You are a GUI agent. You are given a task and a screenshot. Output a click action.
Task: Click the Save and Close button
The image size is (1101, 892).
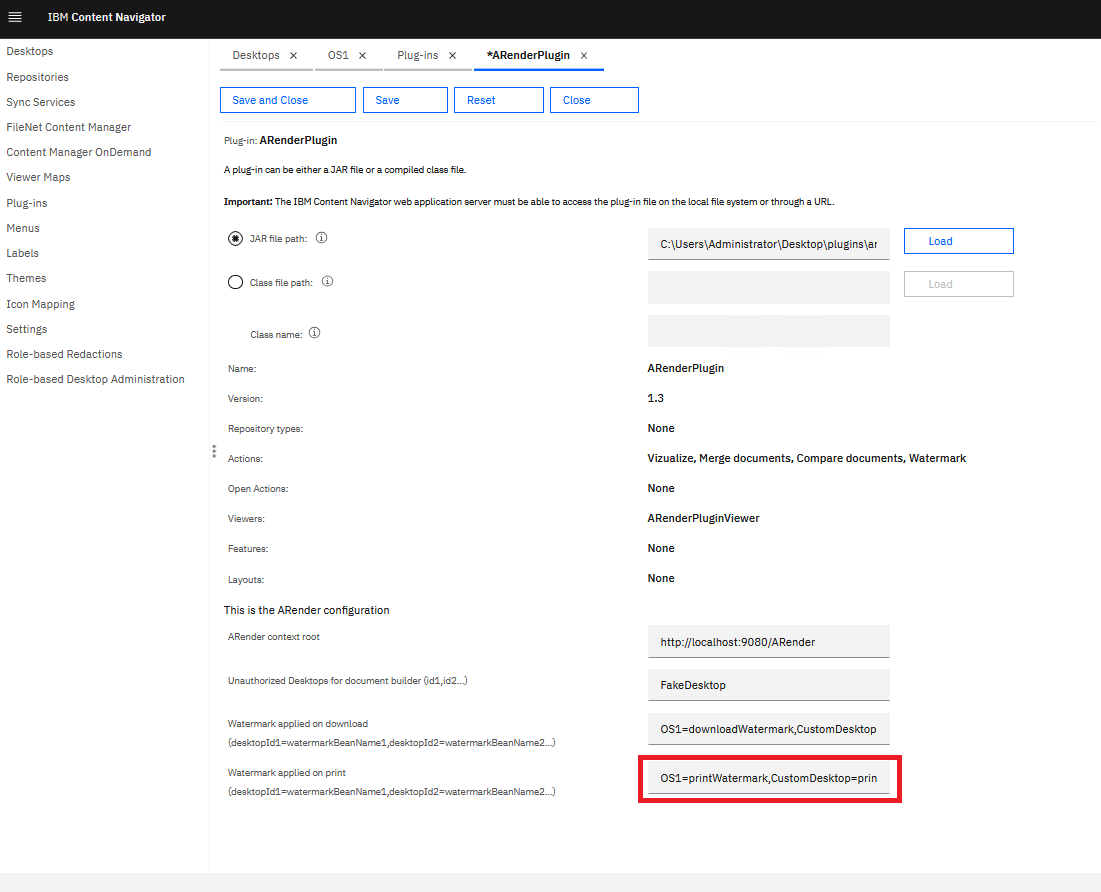(287, 100)
